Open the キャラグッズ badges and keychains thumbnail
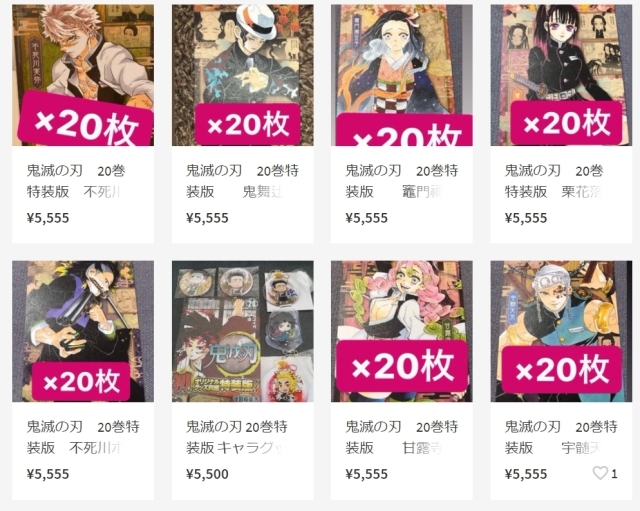Viewport: 640px width, 511px height. (x=242, y=331)
